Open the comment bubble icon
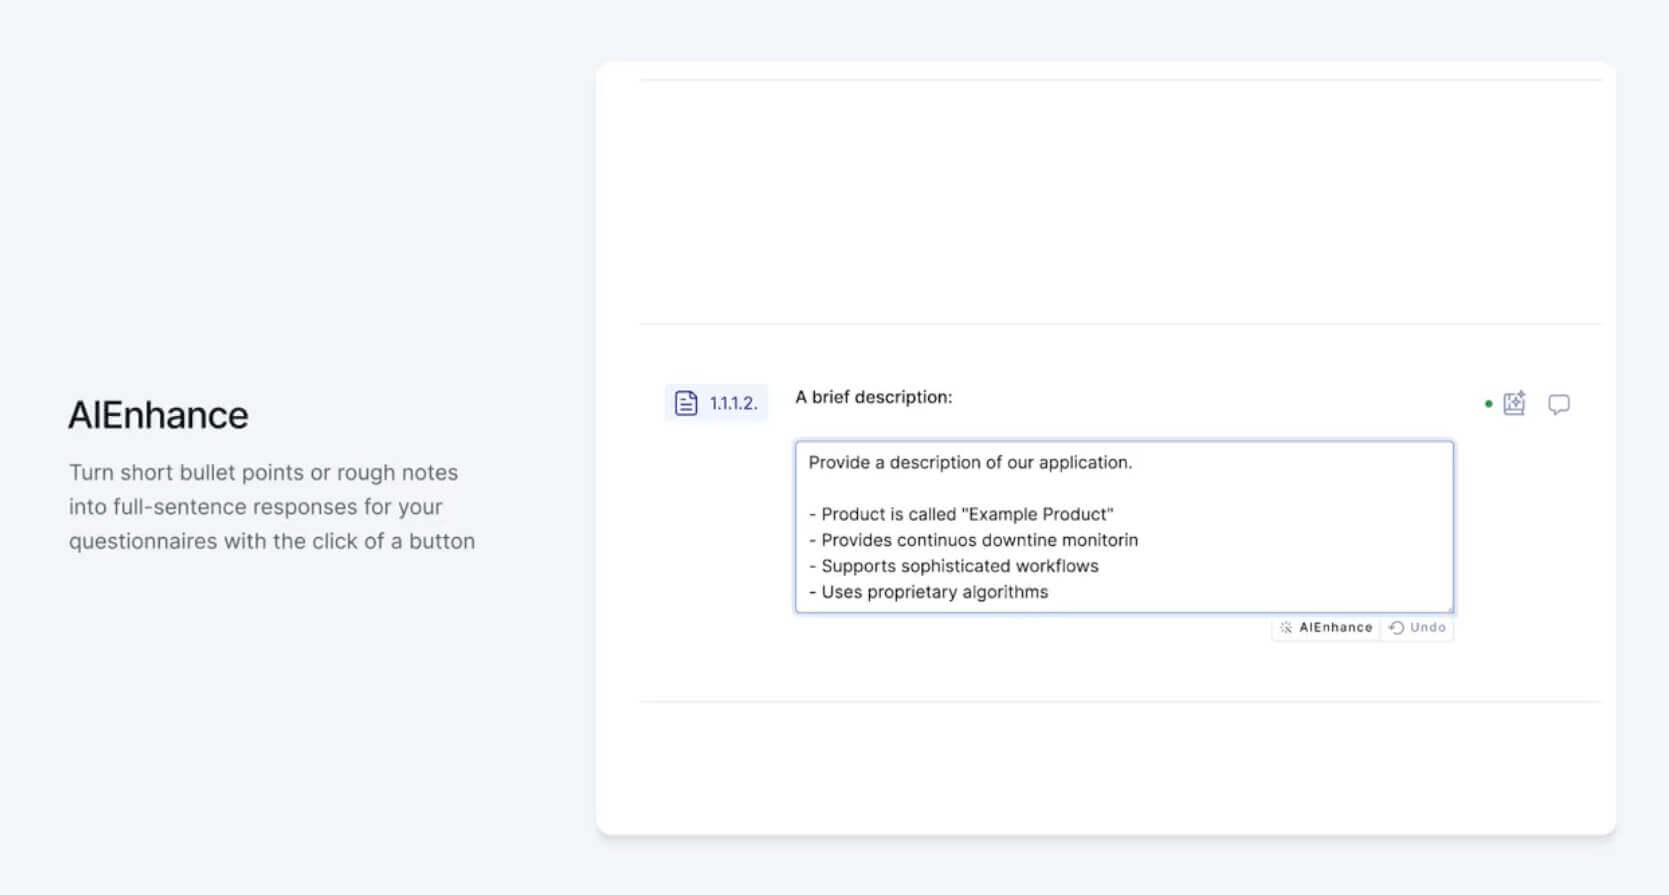The width and height of the screenshot is (1669, 895). click(1558, 404)
